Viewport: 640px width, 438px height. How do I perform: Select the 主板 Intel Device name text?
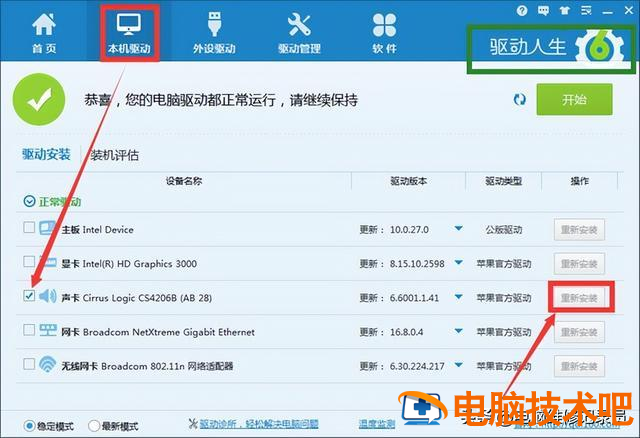[x=98, y=229]
